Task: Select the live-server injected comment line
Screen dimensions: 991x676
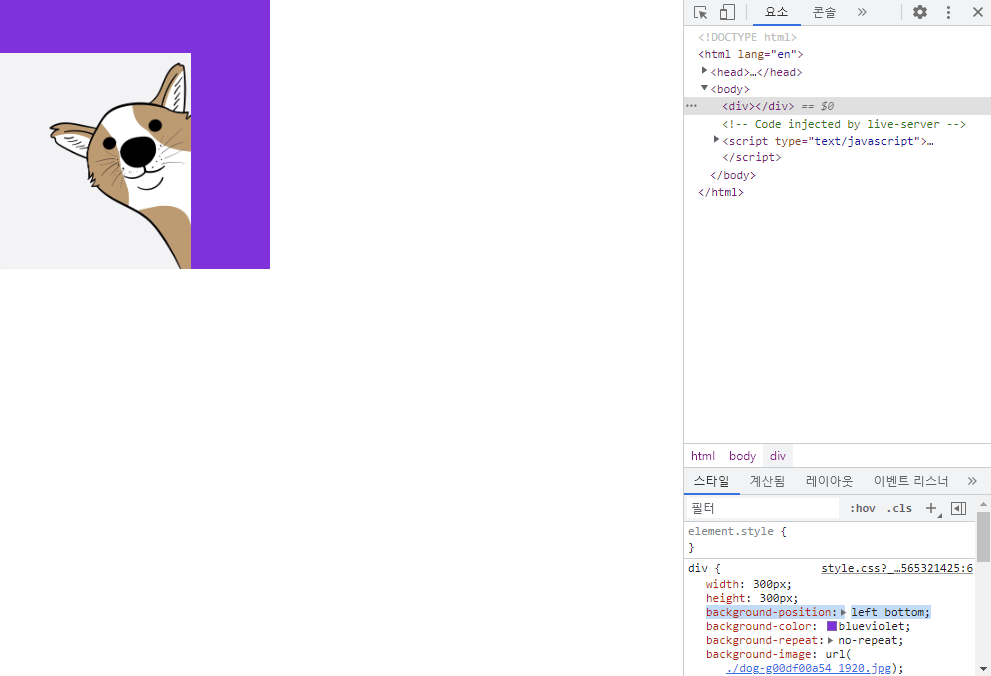Action: [x=844, y=124]
